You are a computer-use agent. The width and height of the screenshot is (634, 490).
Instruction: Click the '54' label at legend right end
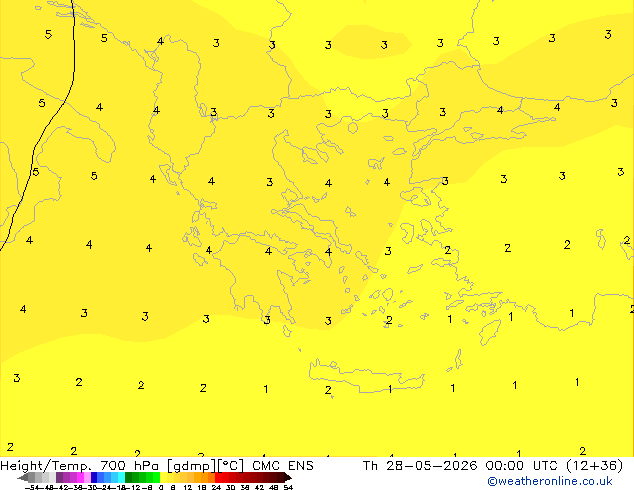pos(288,487)
